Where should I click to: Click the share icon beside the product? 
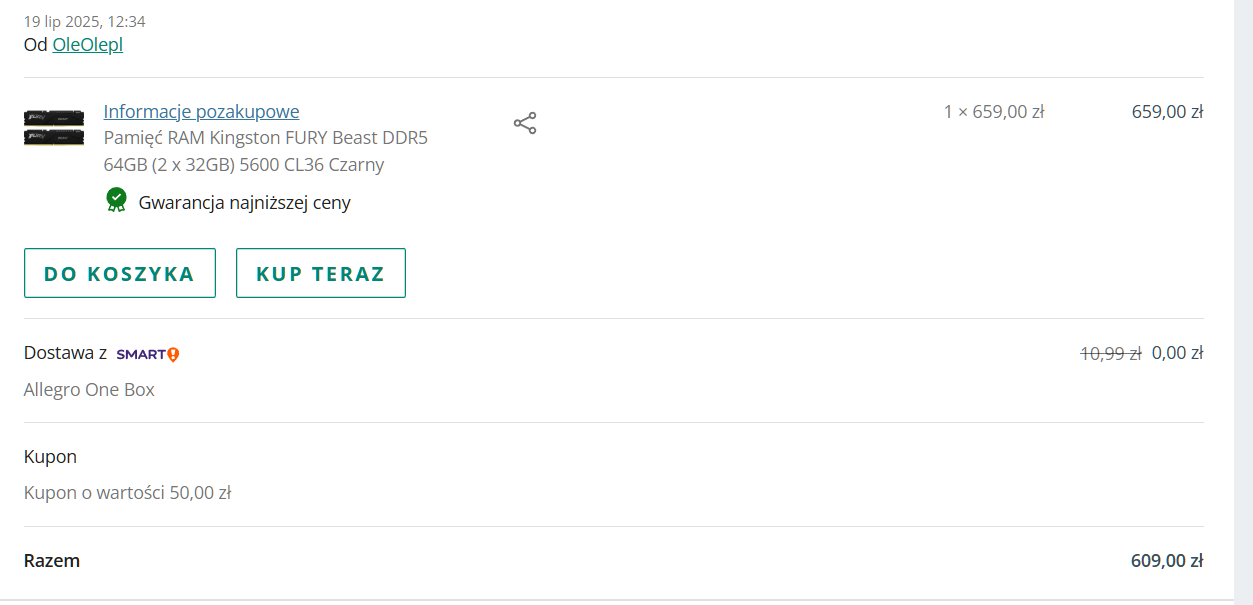coord(525,124)
